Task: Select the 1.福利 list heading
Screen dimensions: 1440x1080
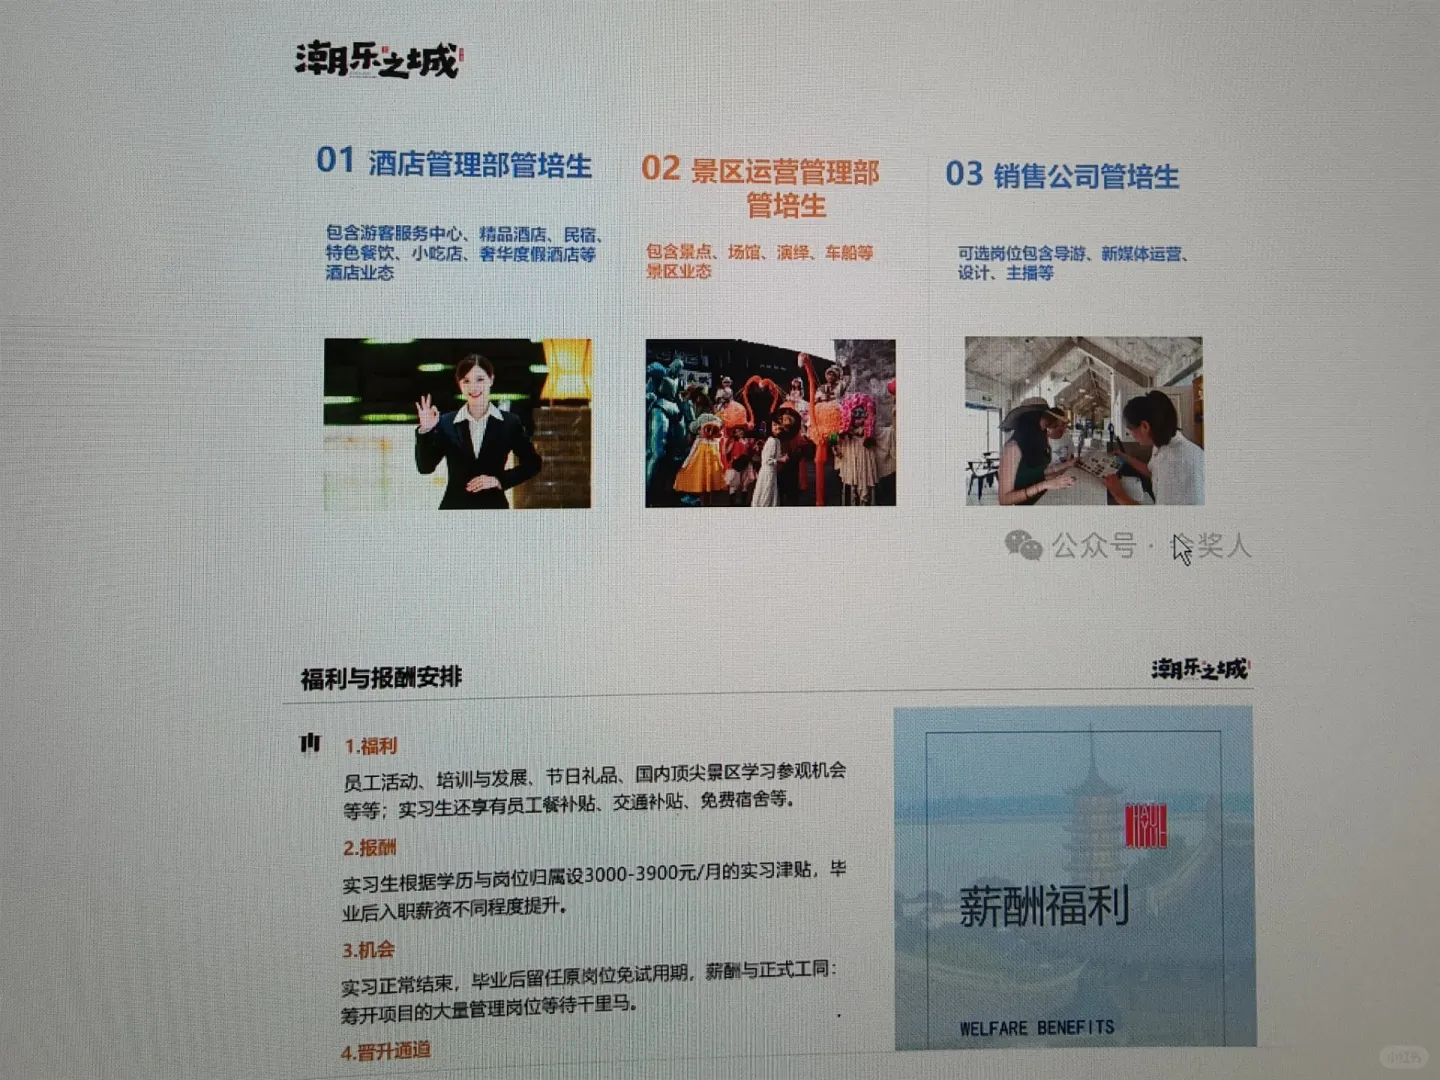Action: coord(372,746)
